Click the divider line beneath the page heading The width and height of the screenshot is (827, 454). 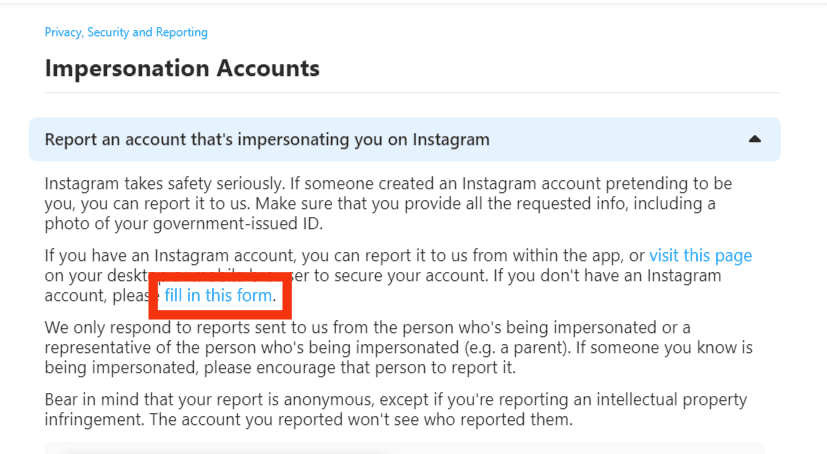(412, 93)
